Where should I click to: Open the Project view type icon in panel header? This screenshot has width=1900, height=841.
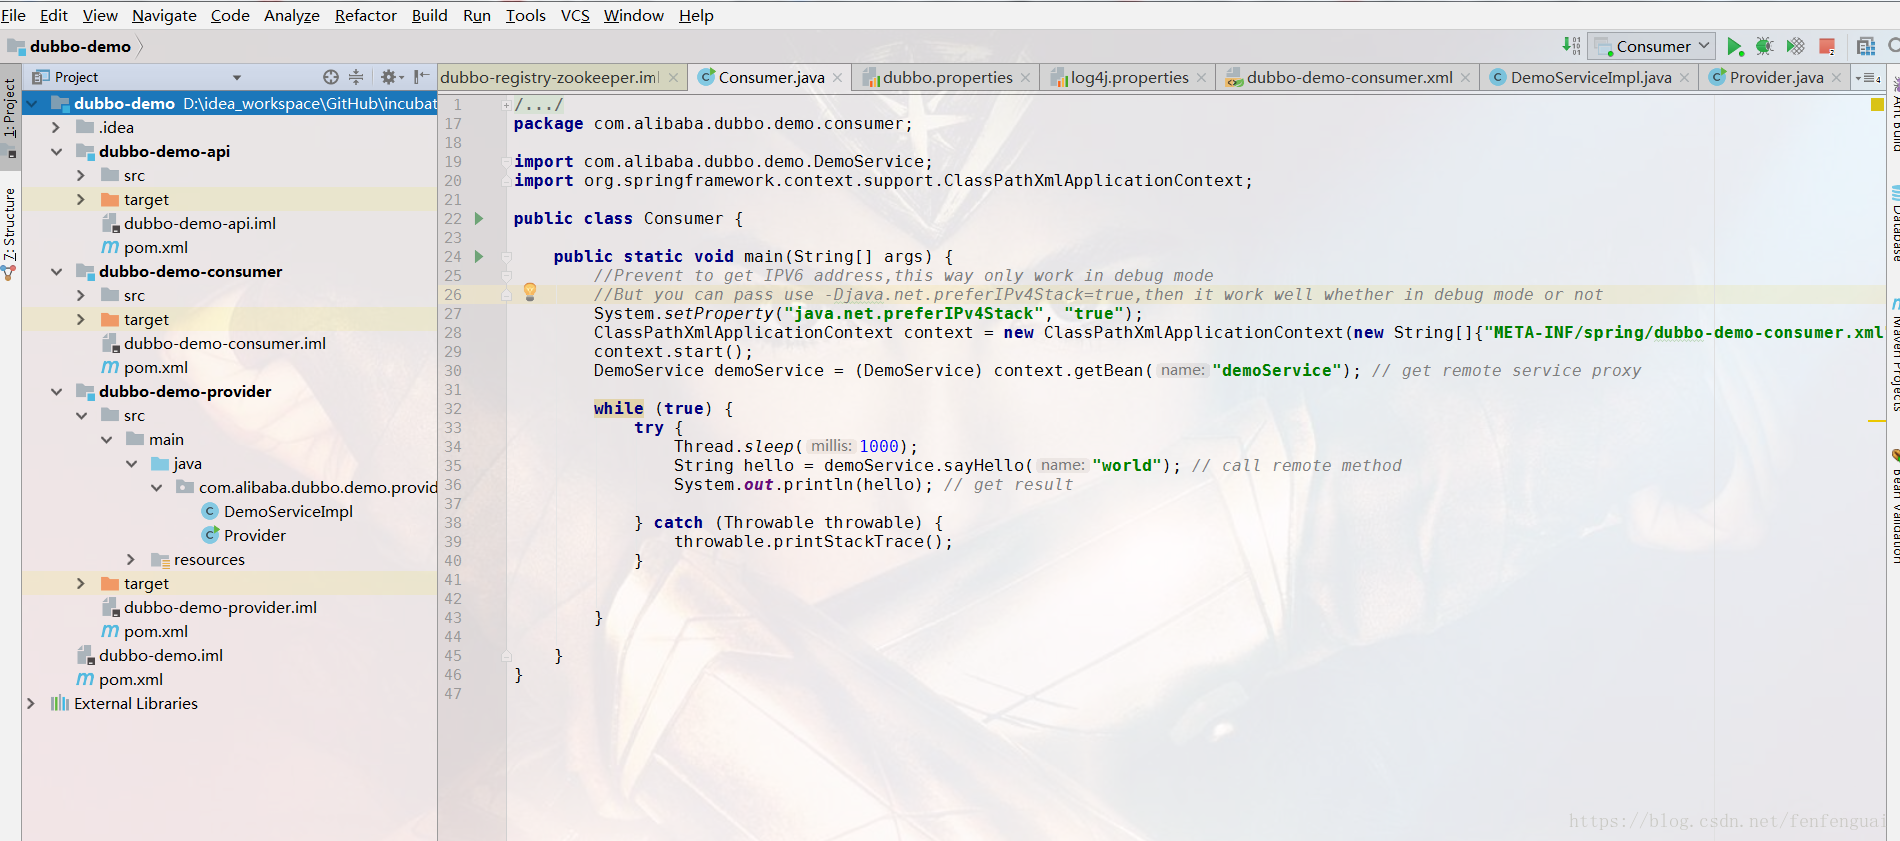(x=41, y=77)
